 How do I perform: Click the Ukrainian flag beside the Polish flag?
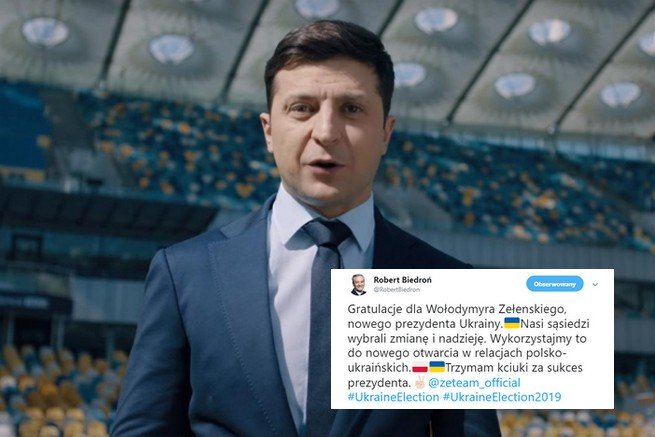point(437,367)
